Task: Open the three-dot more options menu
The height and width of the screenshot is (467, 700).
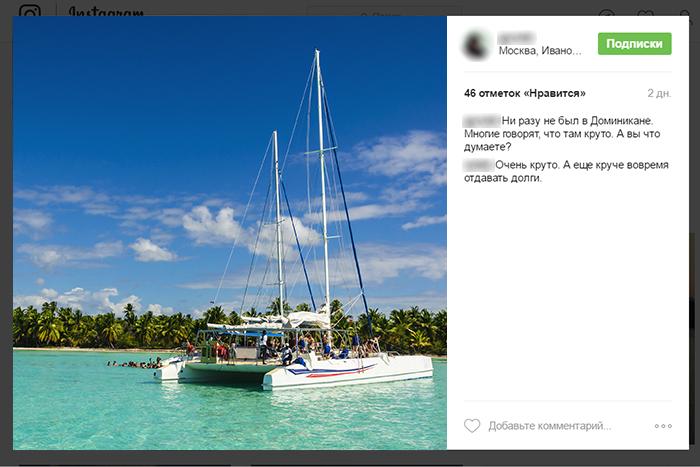Action: [663, 426]
